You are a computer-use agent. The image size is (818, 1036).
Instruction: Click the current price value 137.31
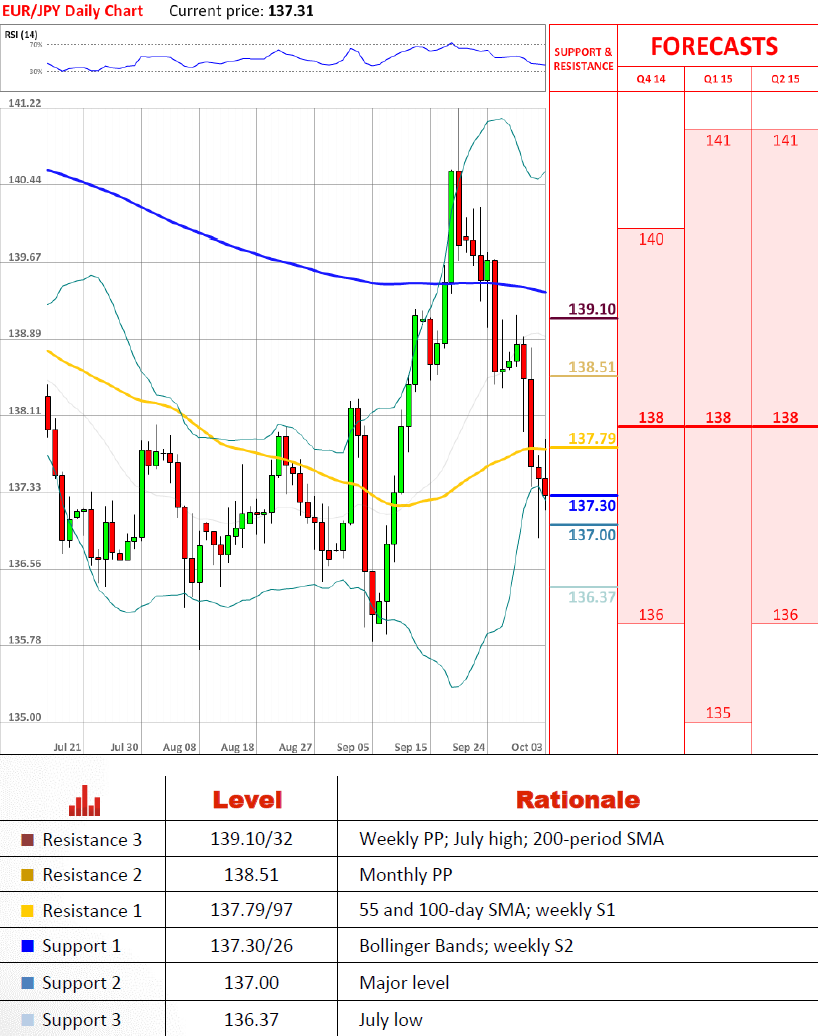tap(291, 11)
